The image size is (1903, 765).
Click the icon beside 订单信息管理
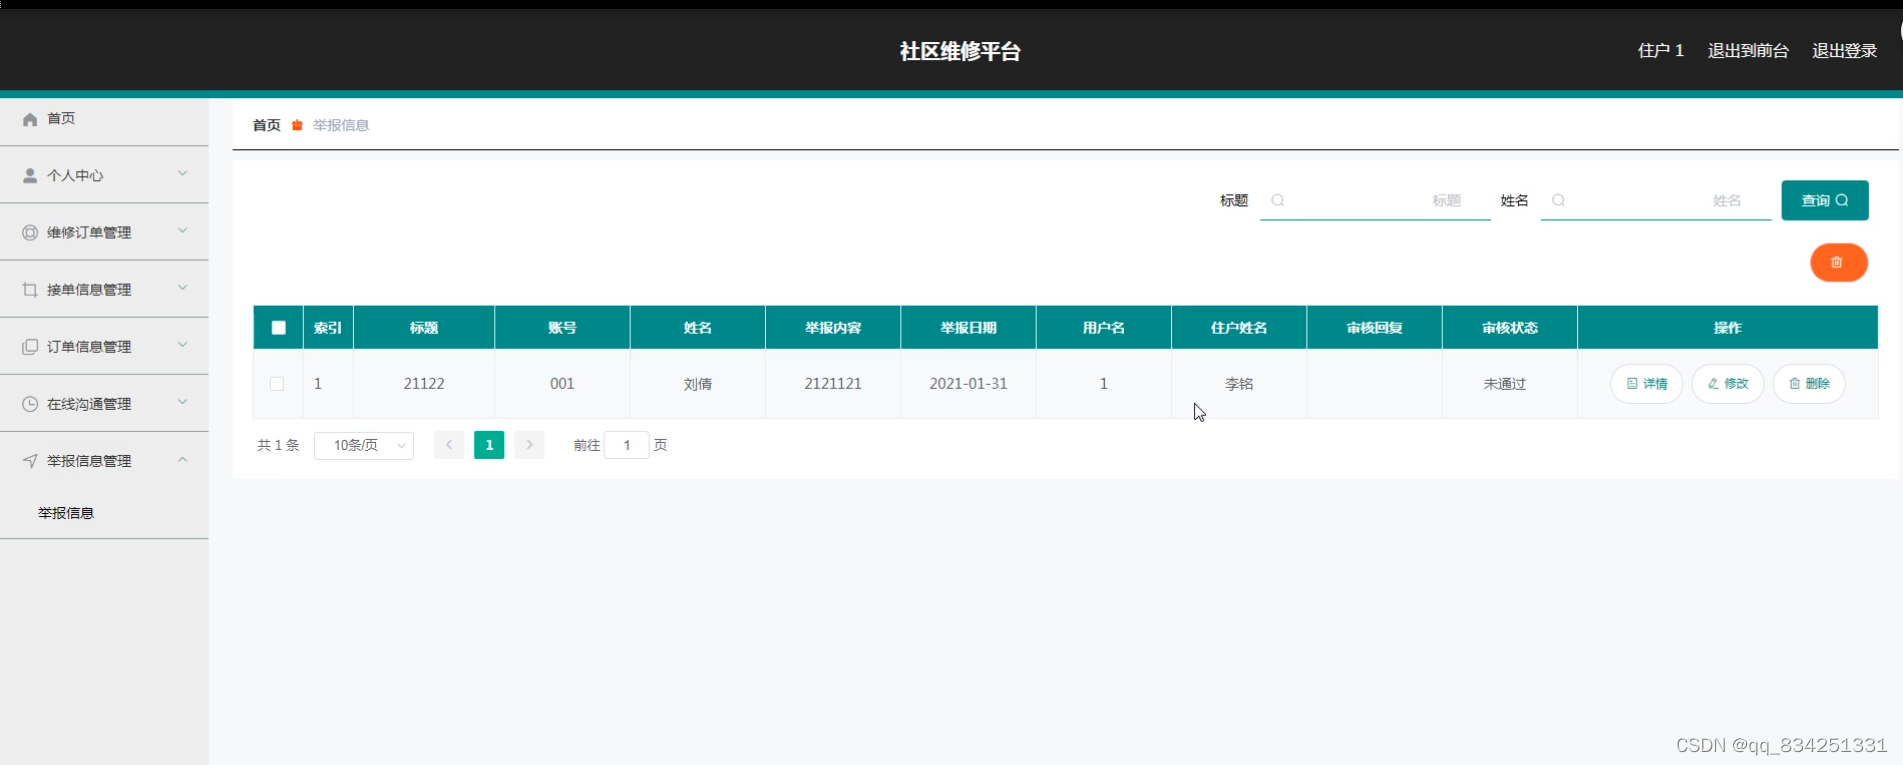(30, 347)
